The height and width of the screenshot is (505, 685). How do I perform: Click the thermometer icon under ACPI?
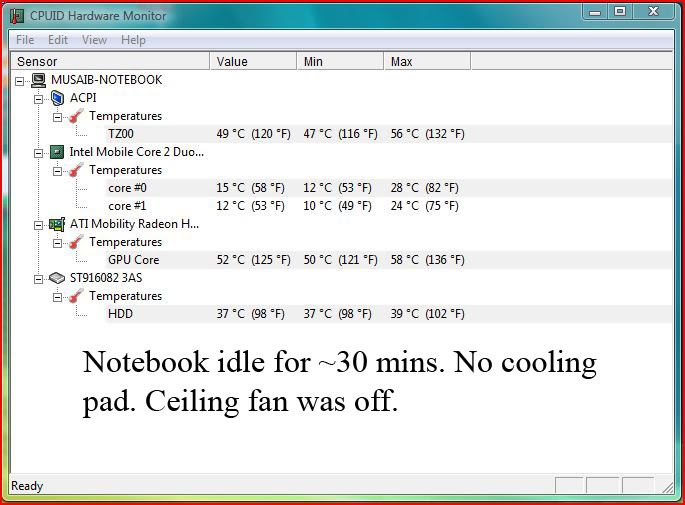(x=76, y=117)
